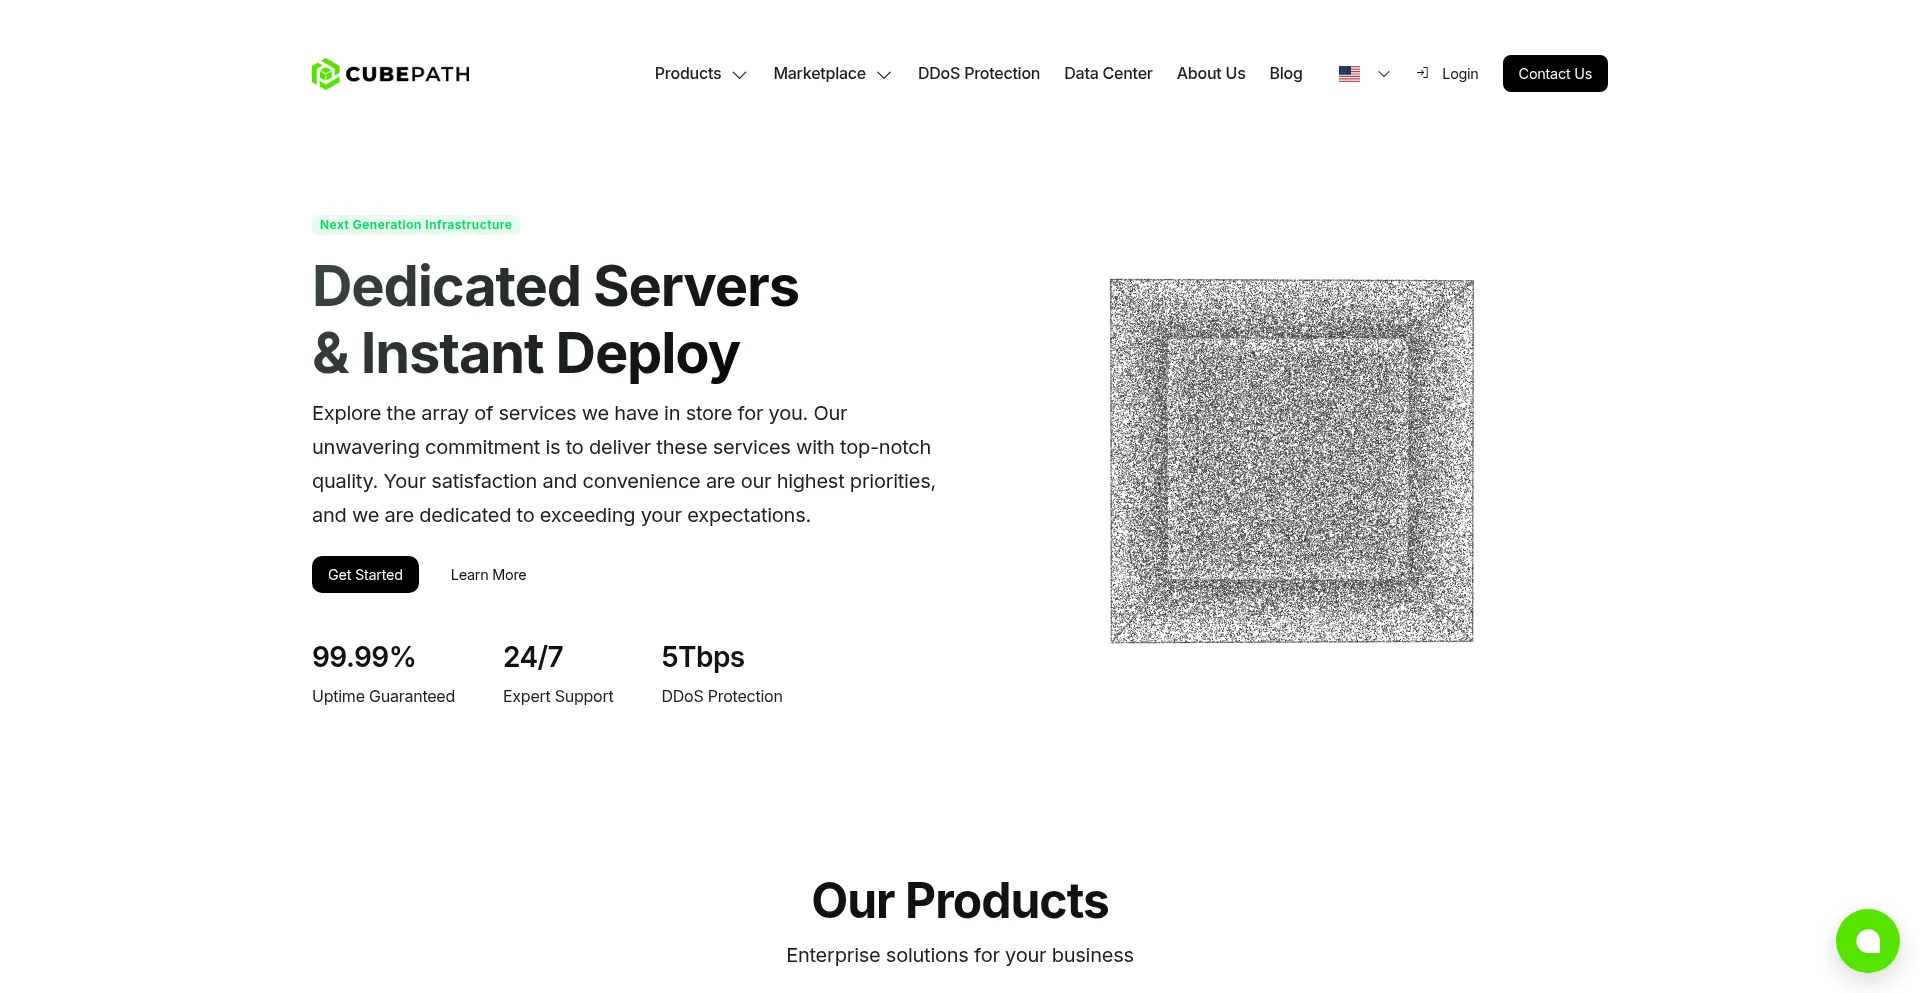The image size is (1920, 993).
Task: Open the About Us page
Action: coord(1210,74)
